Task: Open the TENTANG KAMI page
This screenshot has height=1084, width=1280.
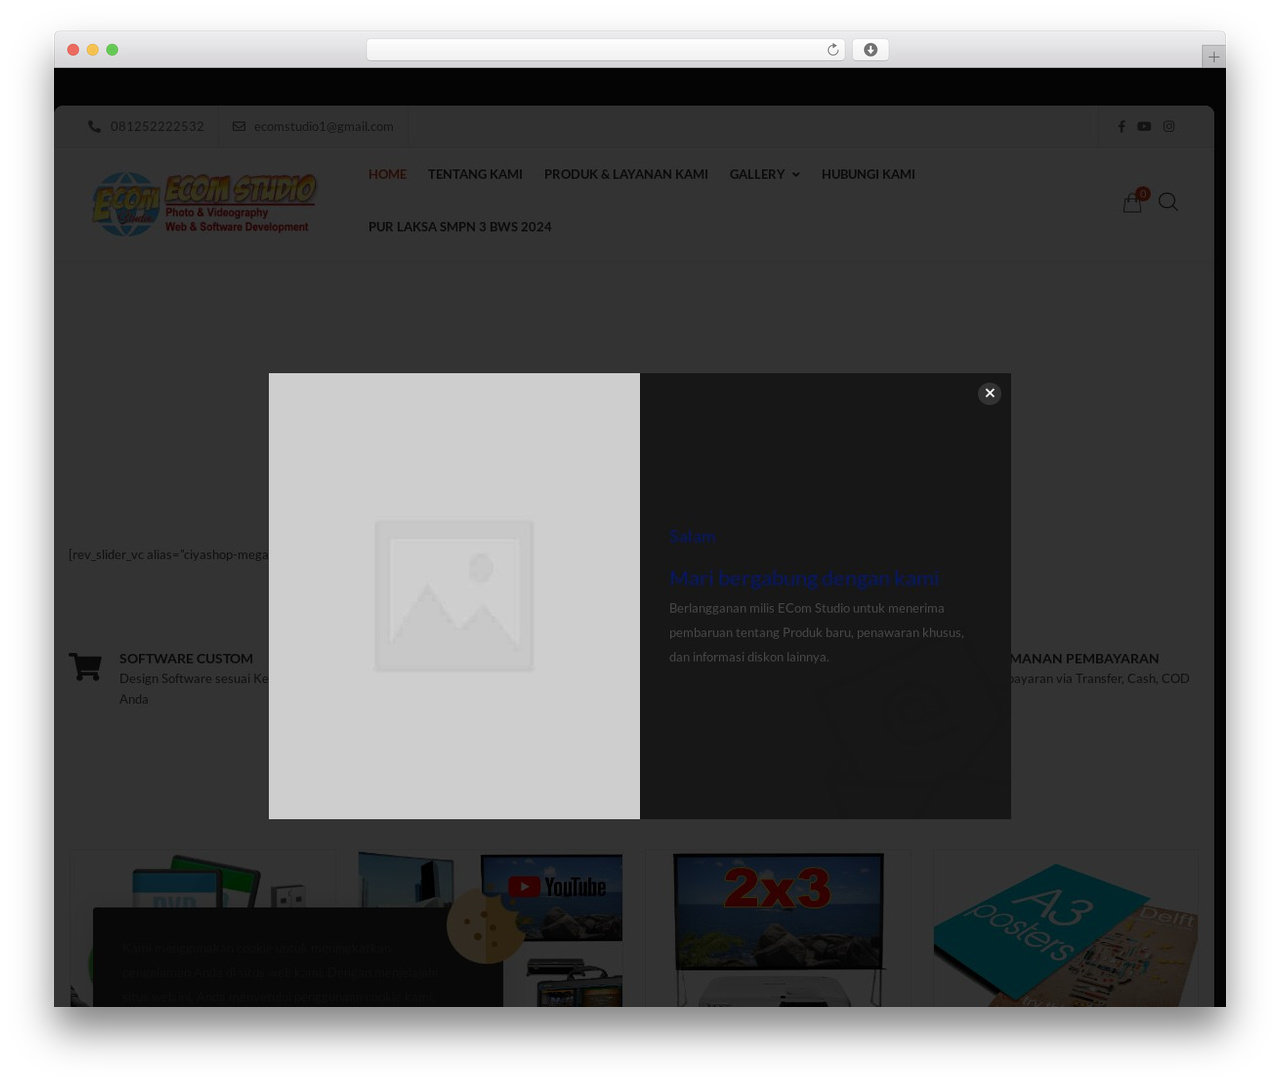Action: [475, 174]
